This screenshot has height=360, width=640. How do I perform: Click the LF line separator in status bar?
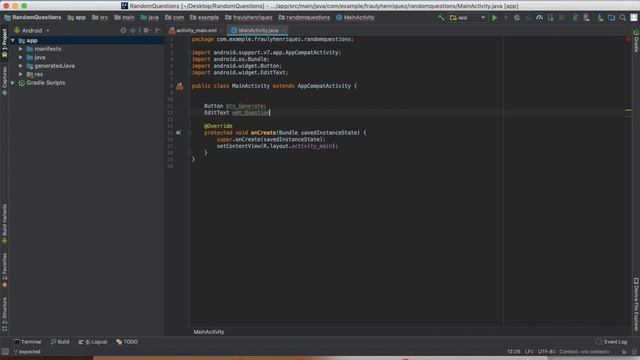529,351
